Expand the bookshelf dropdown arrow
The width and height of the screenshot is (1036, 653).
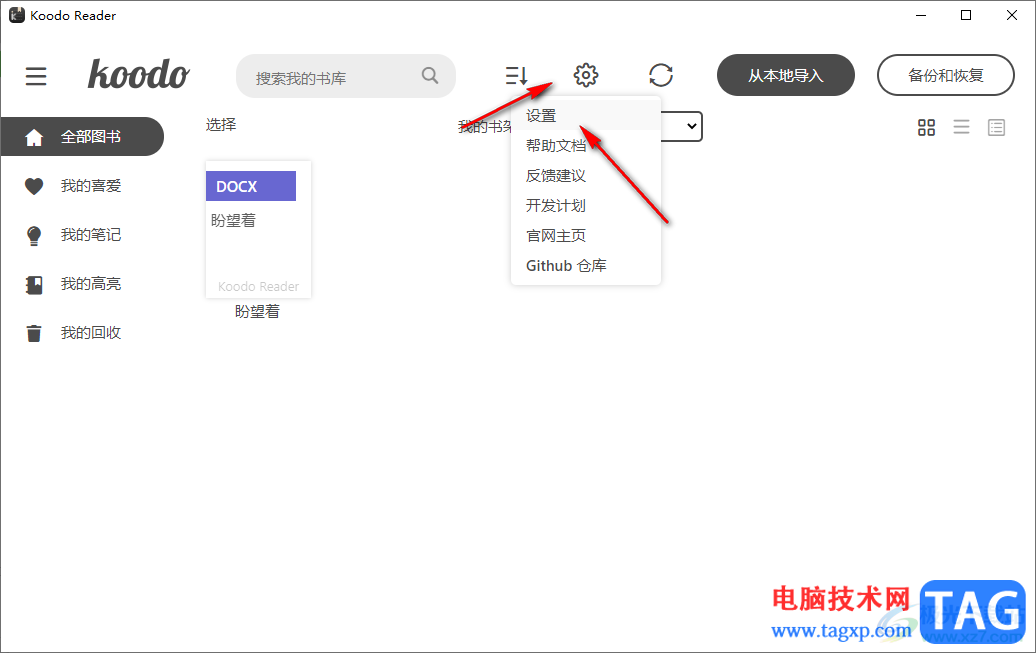[x=692, y=126]
